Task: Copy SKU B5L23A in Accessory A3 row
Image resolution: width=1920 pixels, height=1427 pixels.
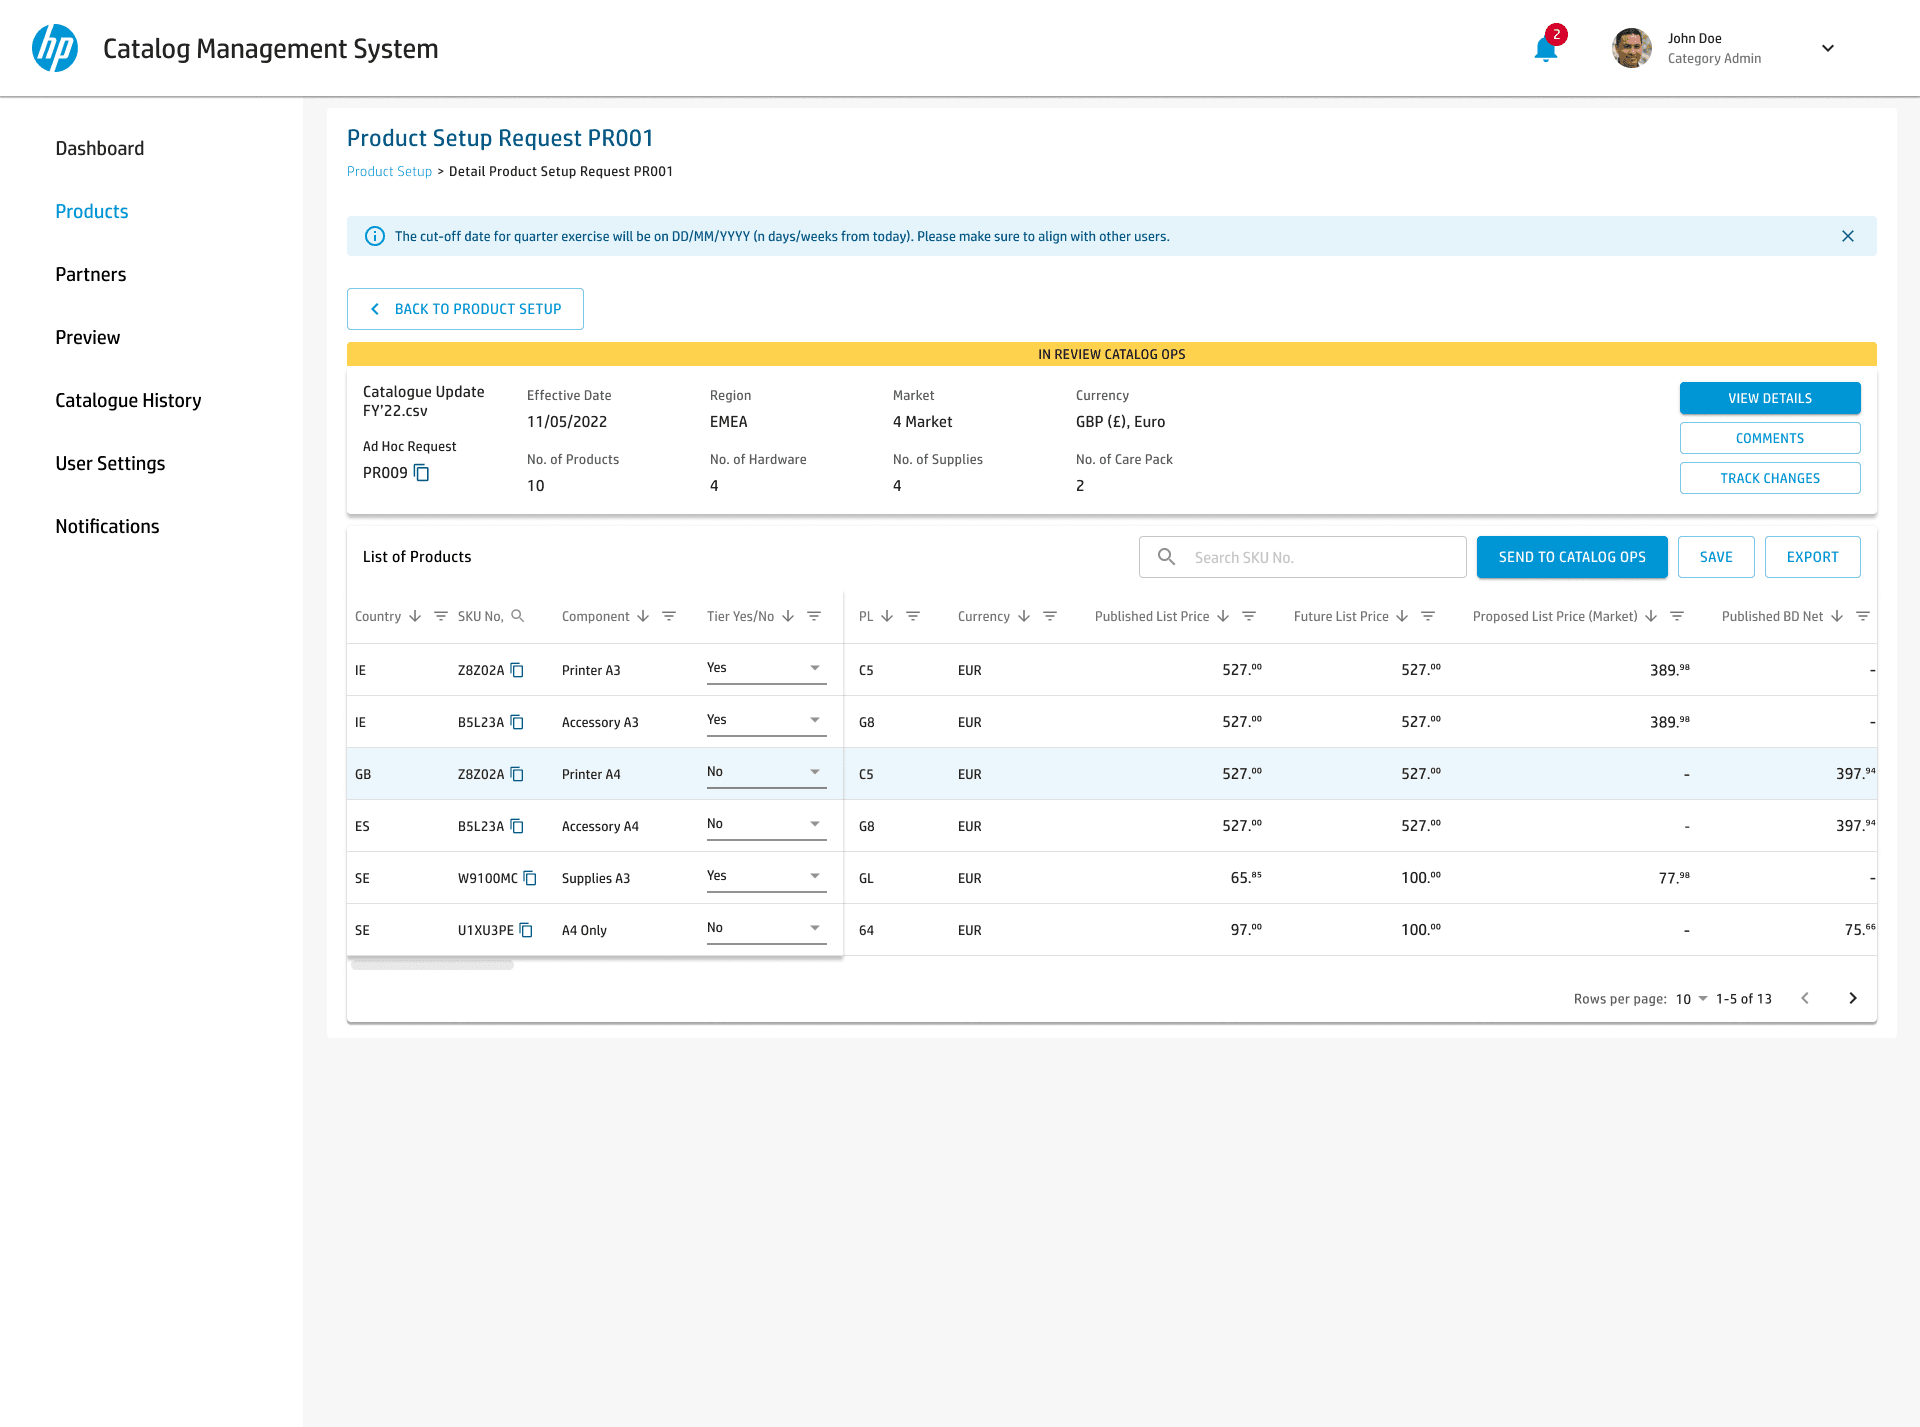Action: click(x=517, y=722)
